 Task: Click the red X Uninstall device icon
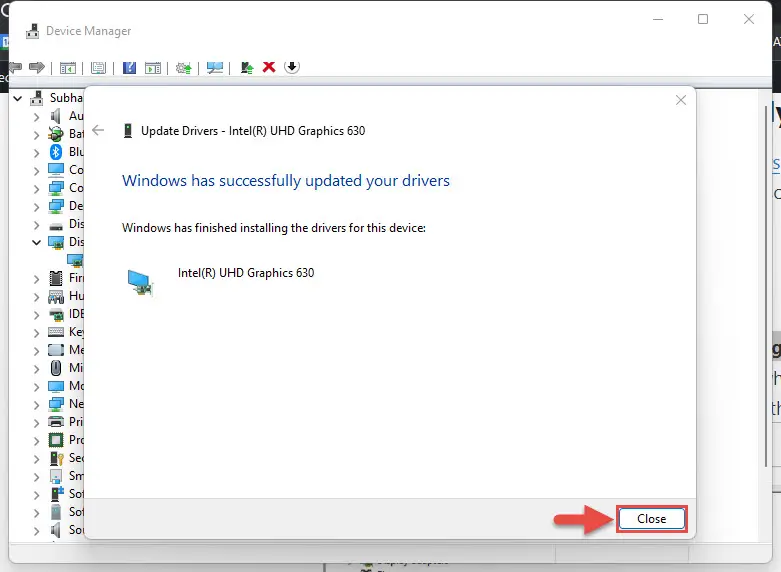click(x=269, y=67)
